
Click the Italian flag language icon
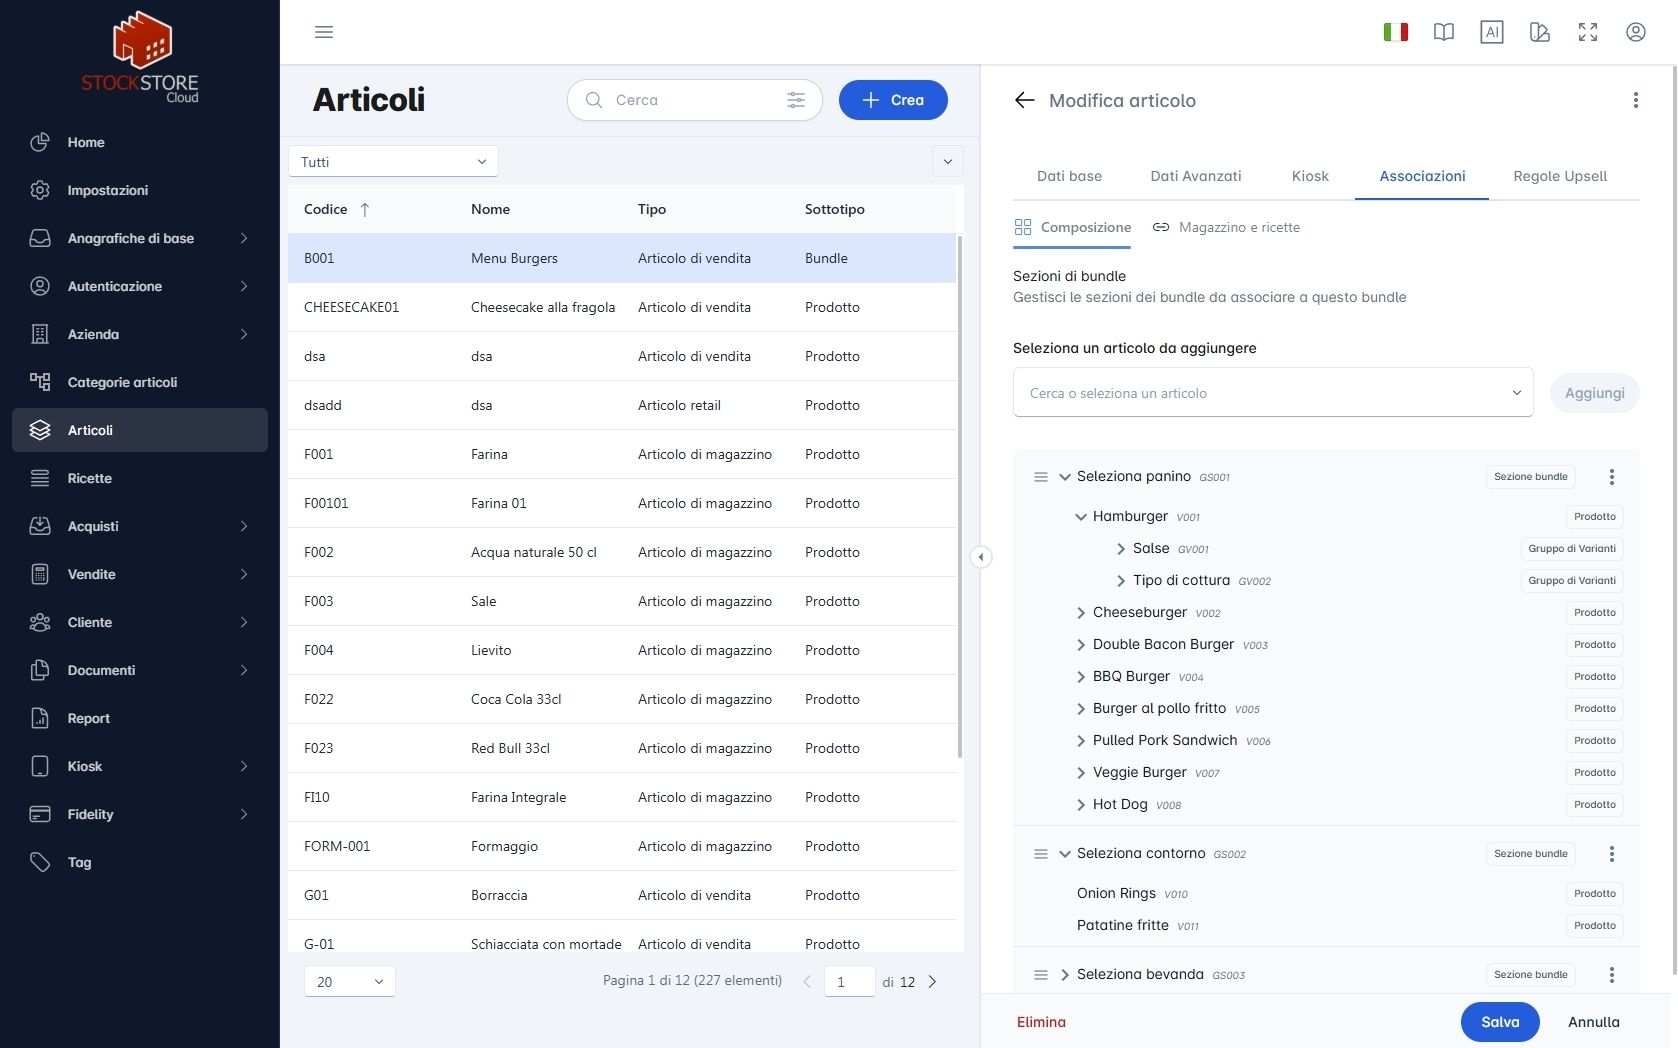(x=1396, y=32)
